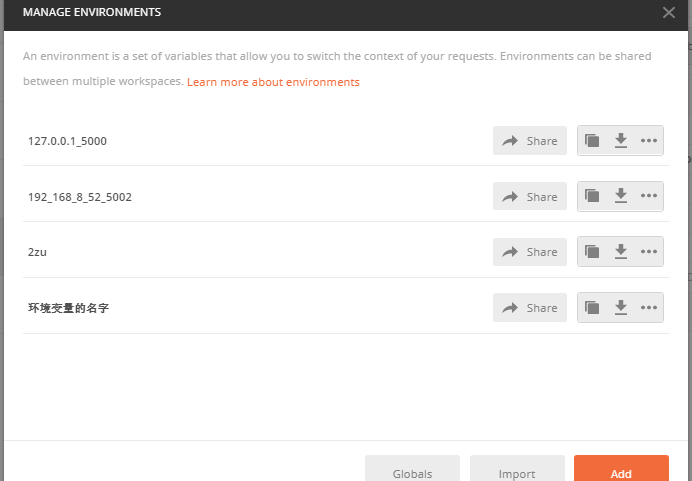Download the 2zu environment
This screenshot has width=692, height=481.
click(x=621, y=252)
